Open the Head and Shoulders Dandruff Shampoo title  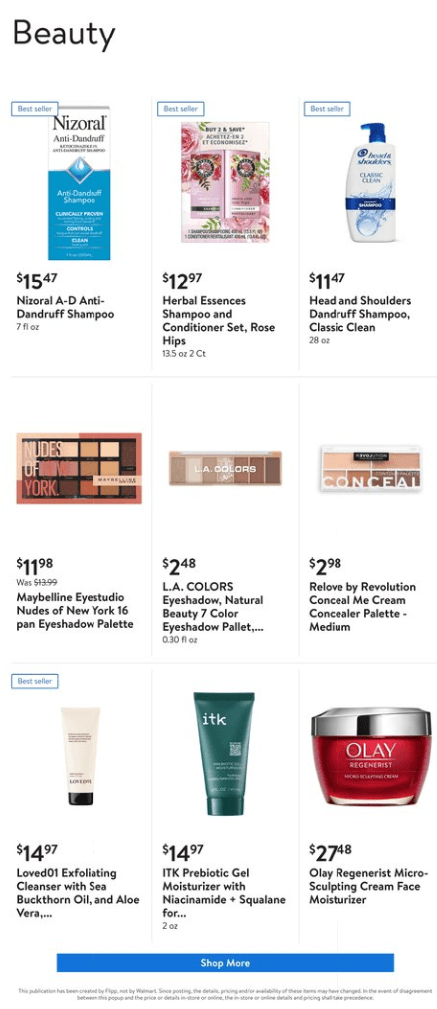click(x=360, y=314)
